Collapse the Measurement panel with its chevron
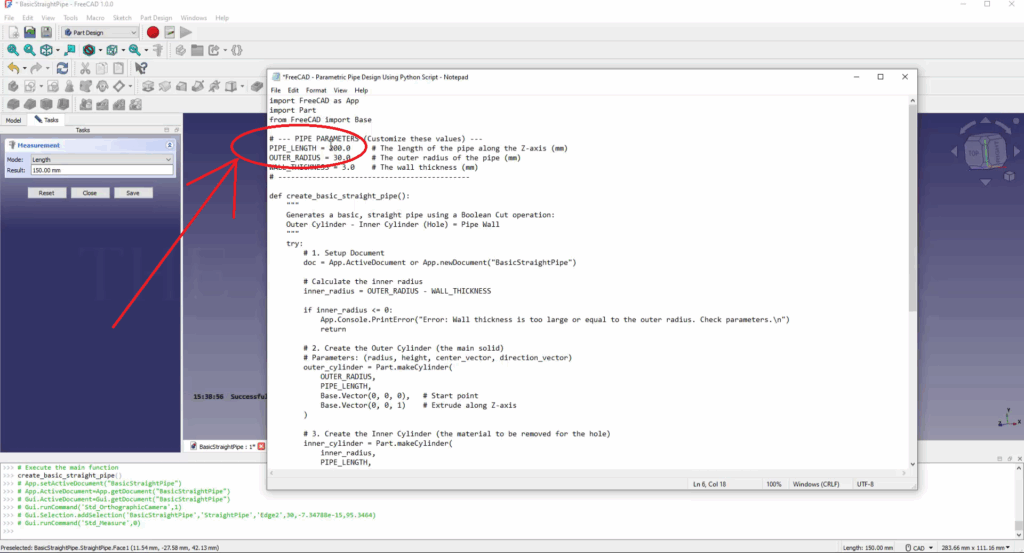 [169, 145]
